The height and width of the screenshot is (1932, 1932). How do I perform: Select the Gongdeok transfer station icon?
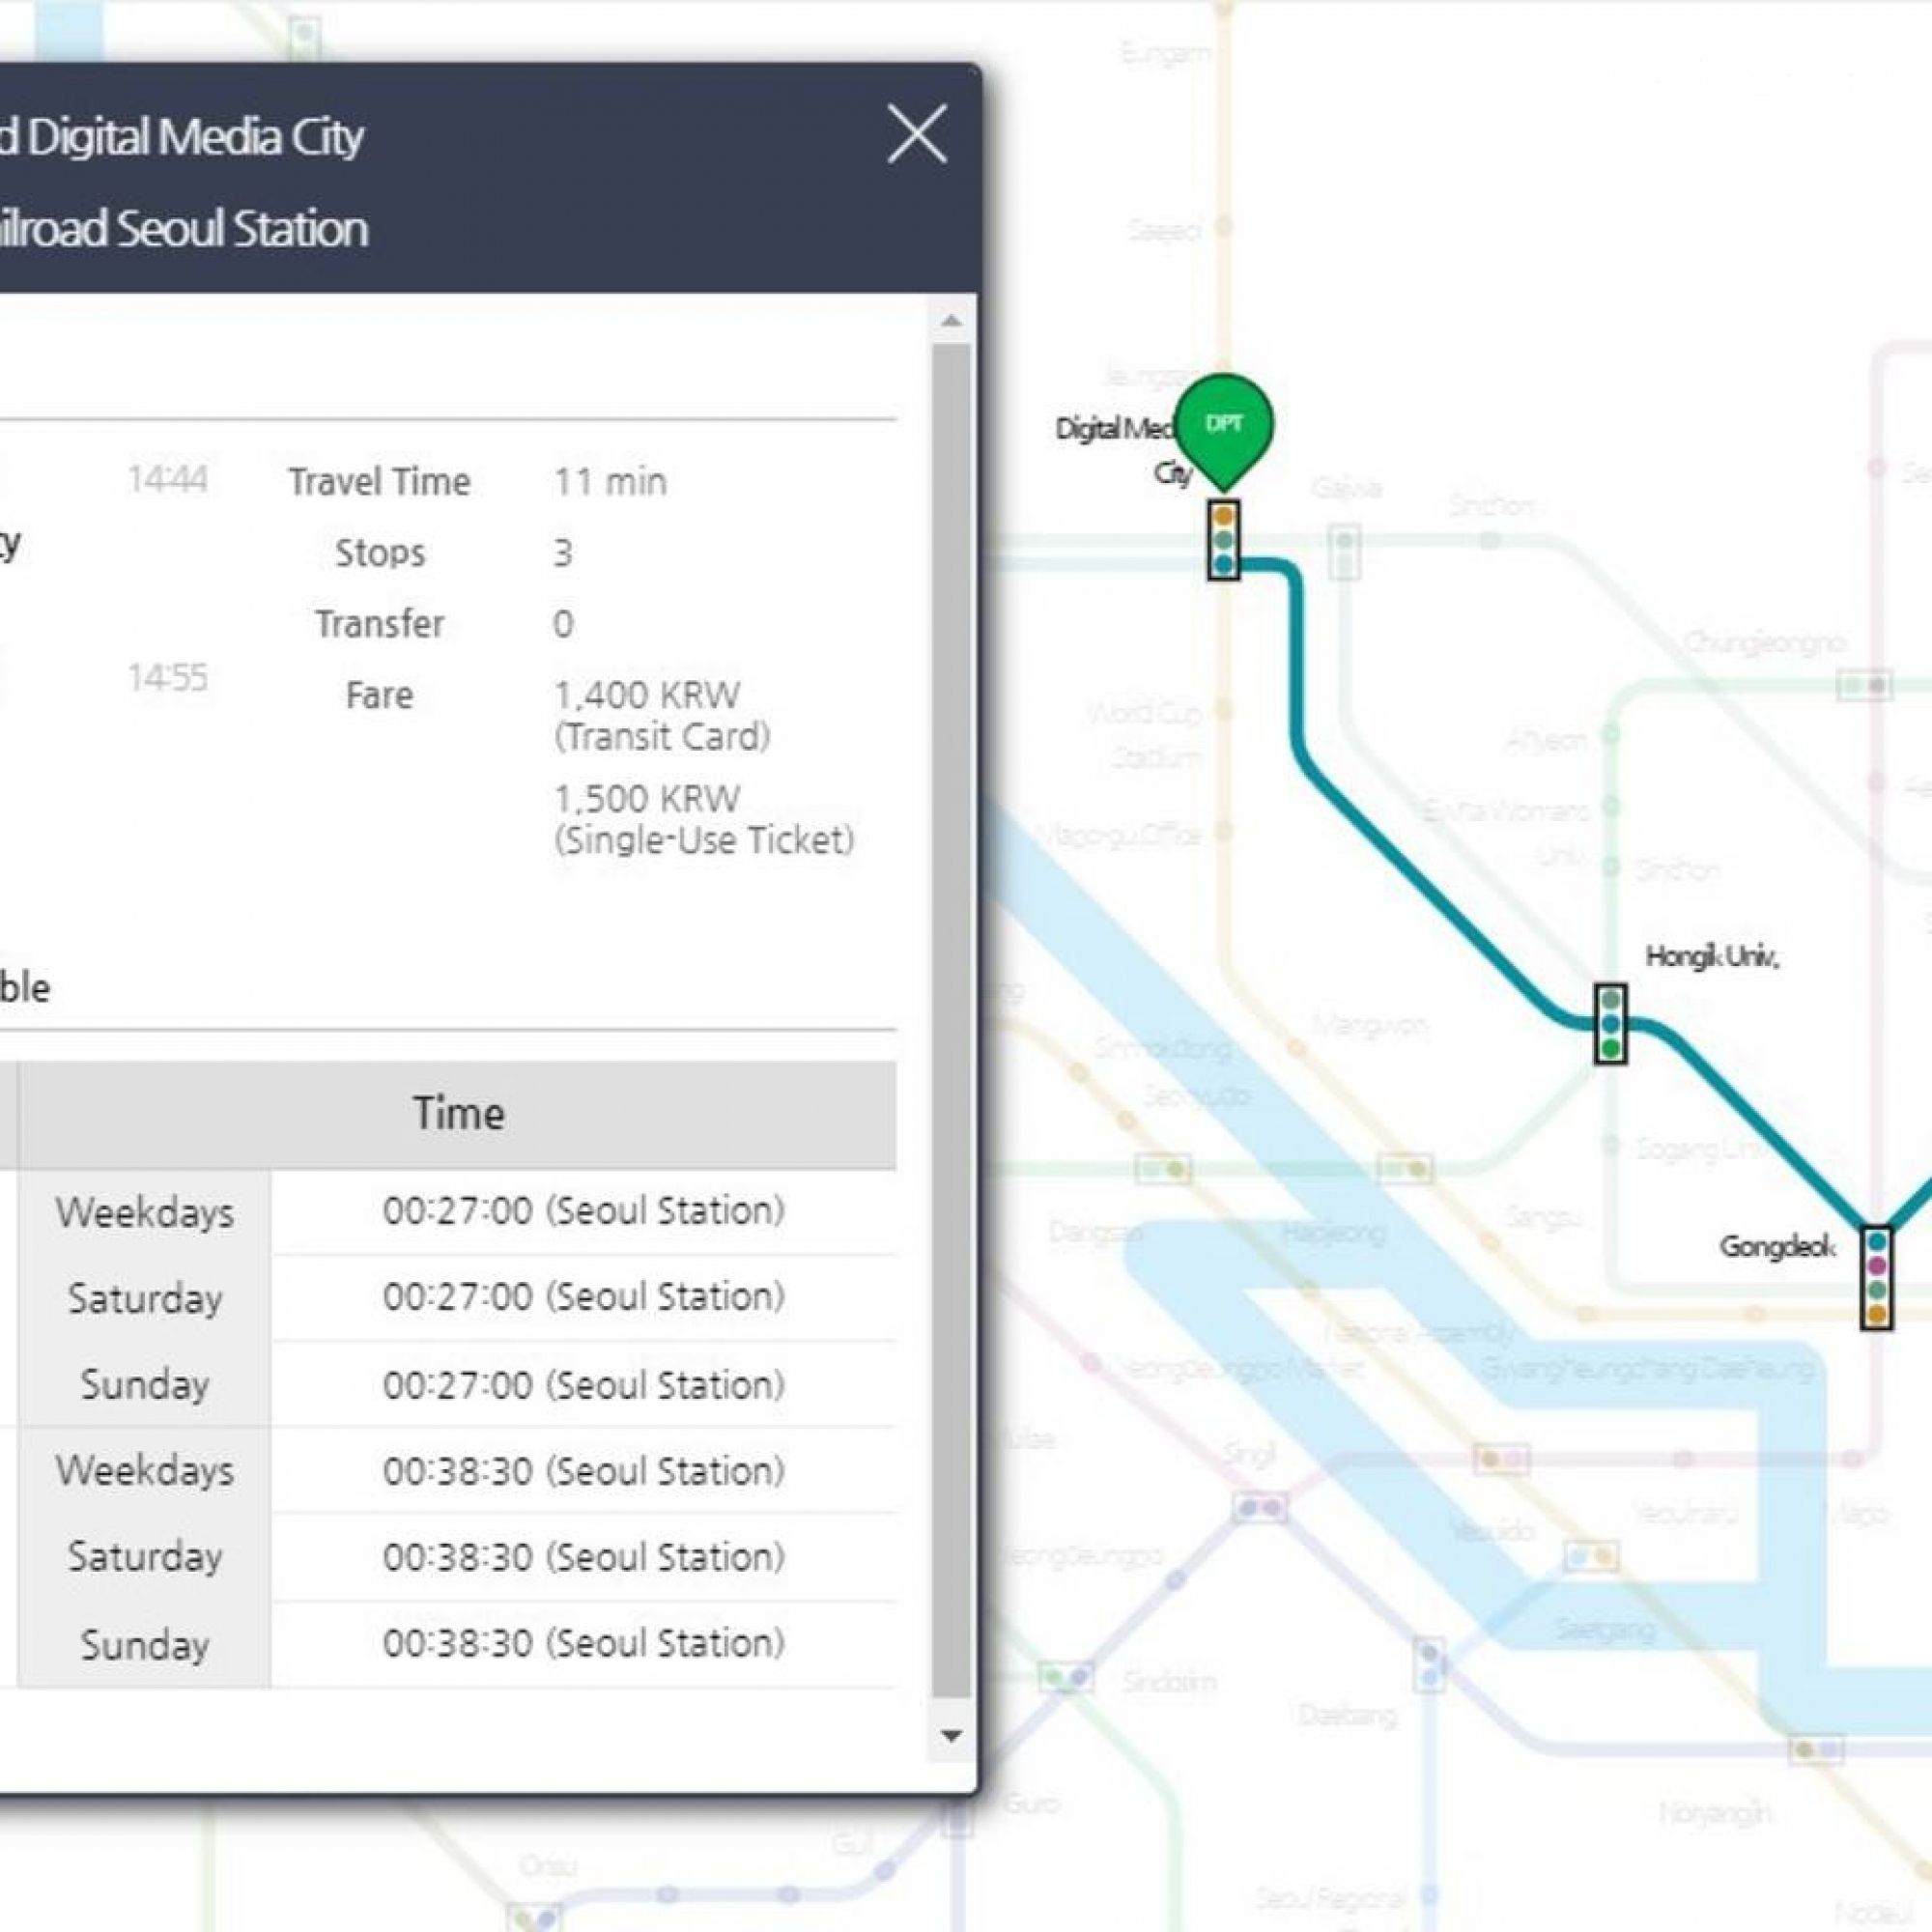pyautogui.click(x=1877, y=1277)
